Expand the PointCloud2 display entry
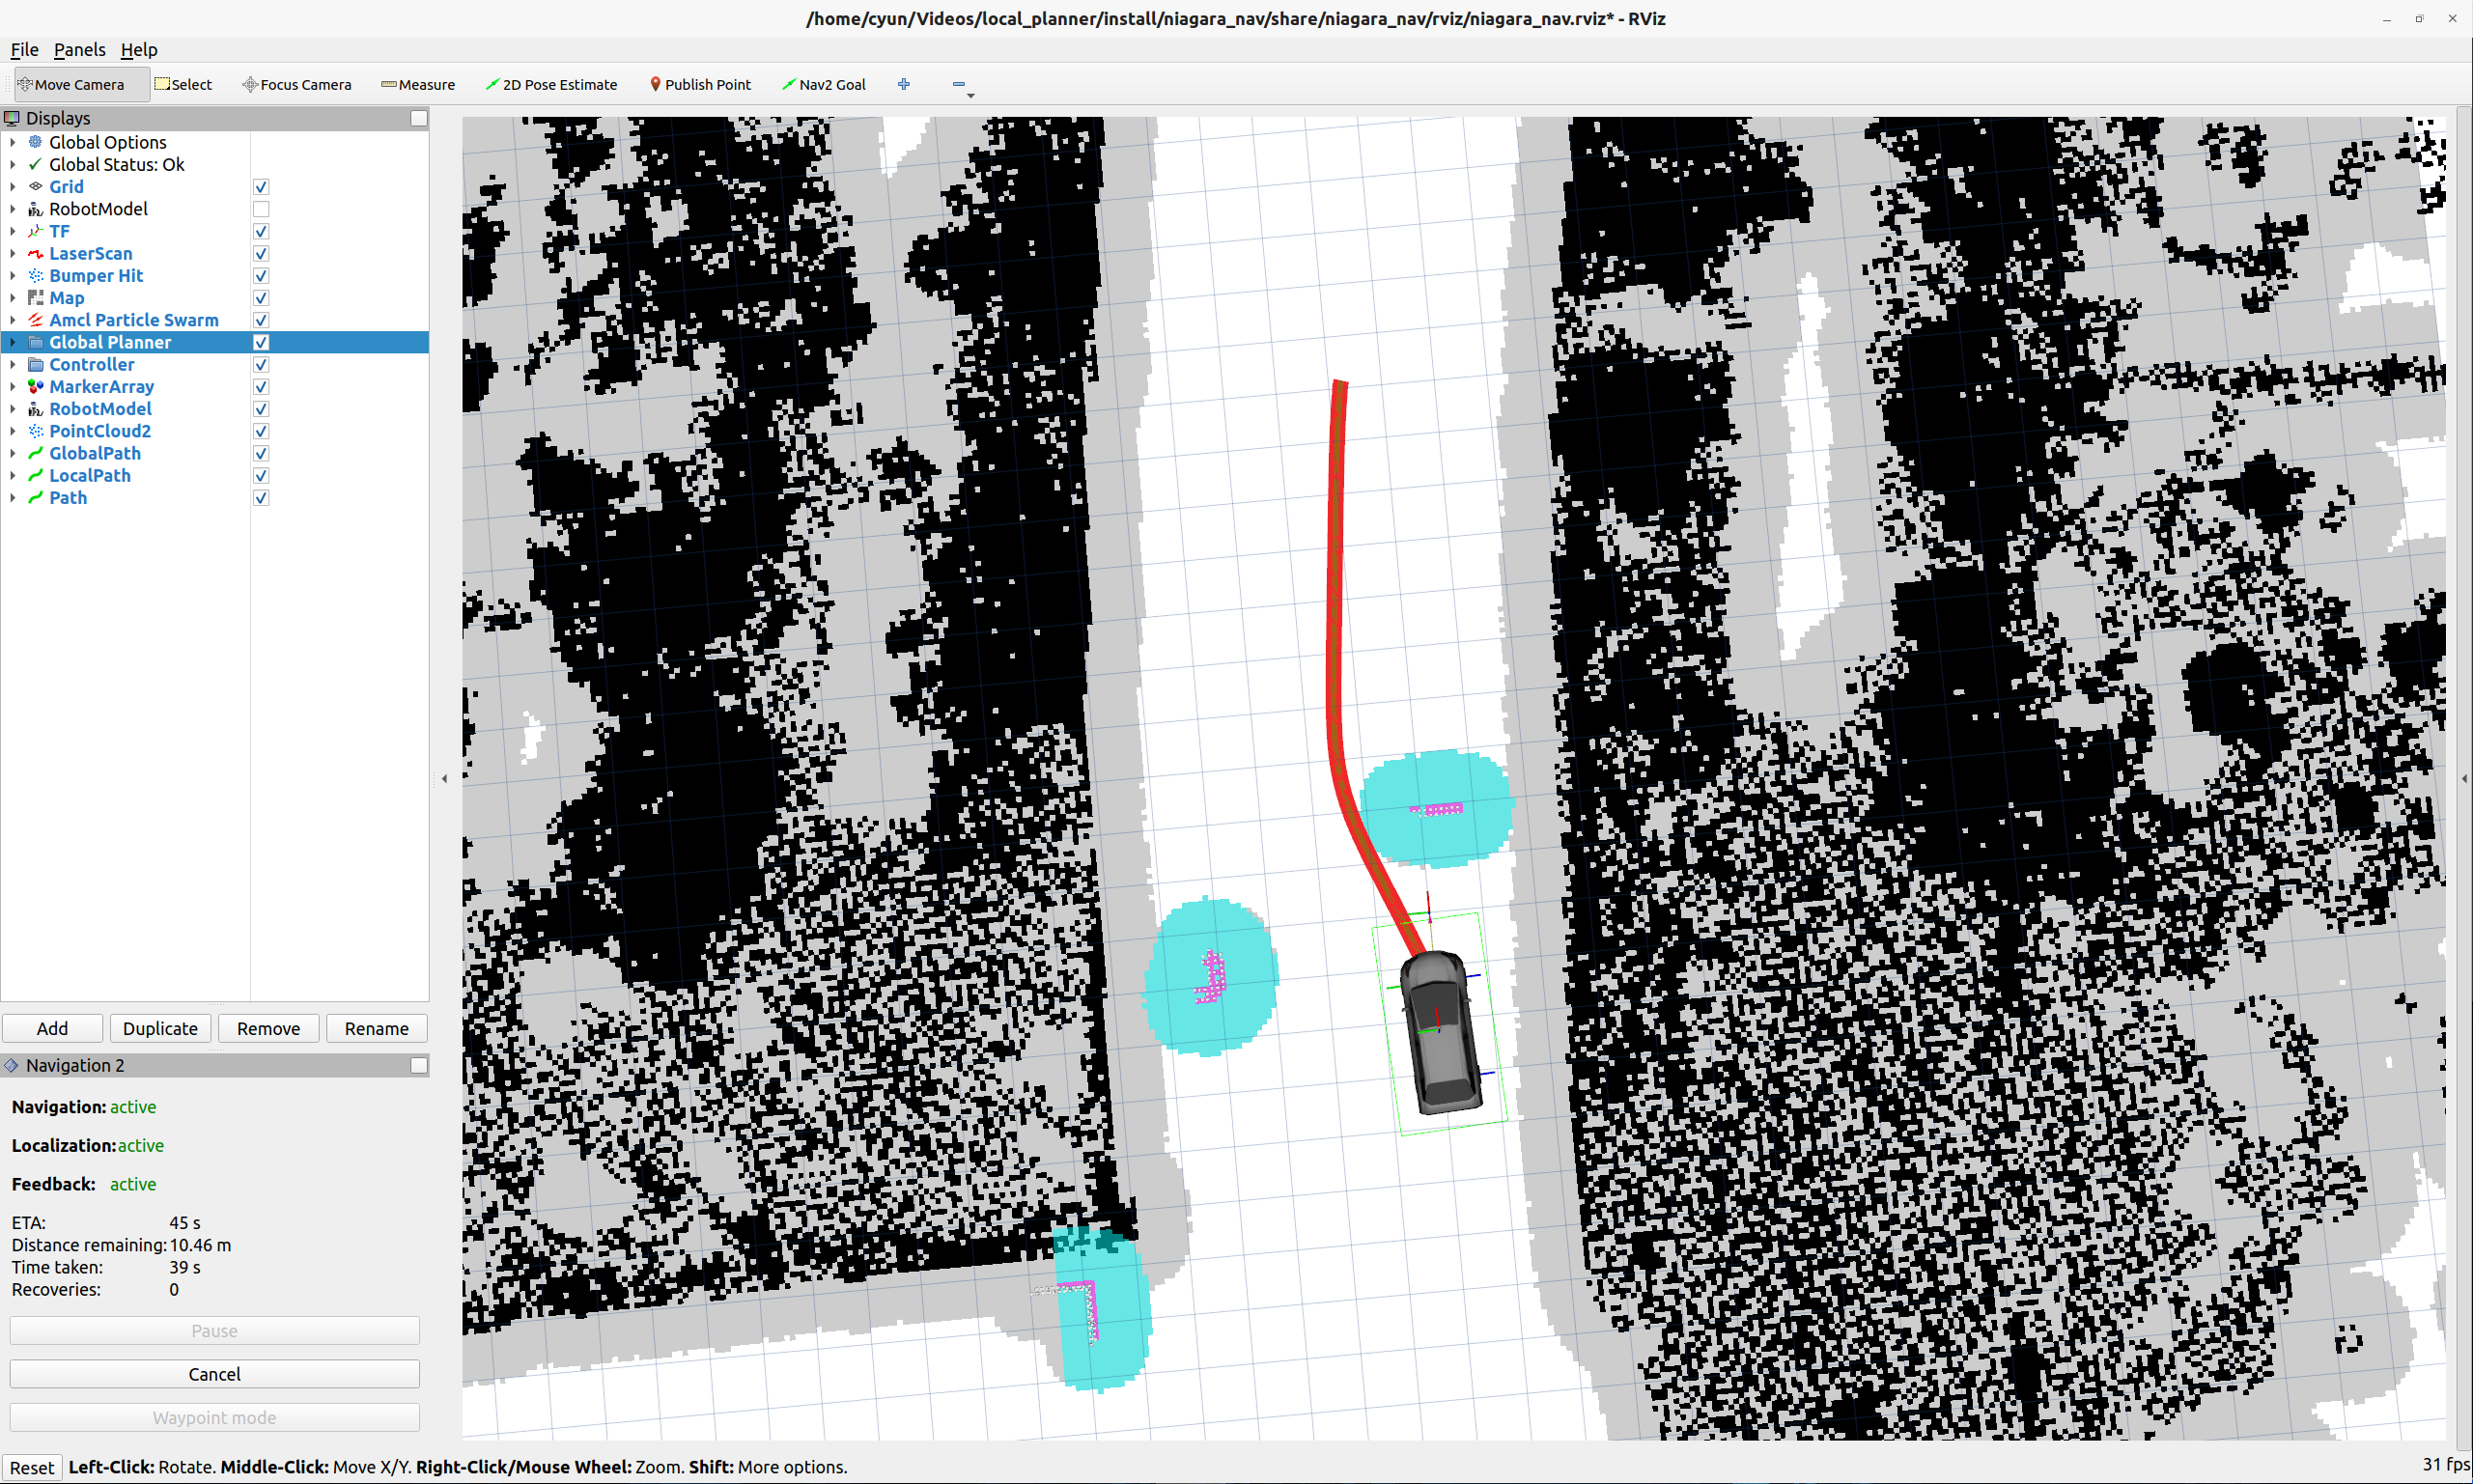The image size is (2473, 1484). 13,431
